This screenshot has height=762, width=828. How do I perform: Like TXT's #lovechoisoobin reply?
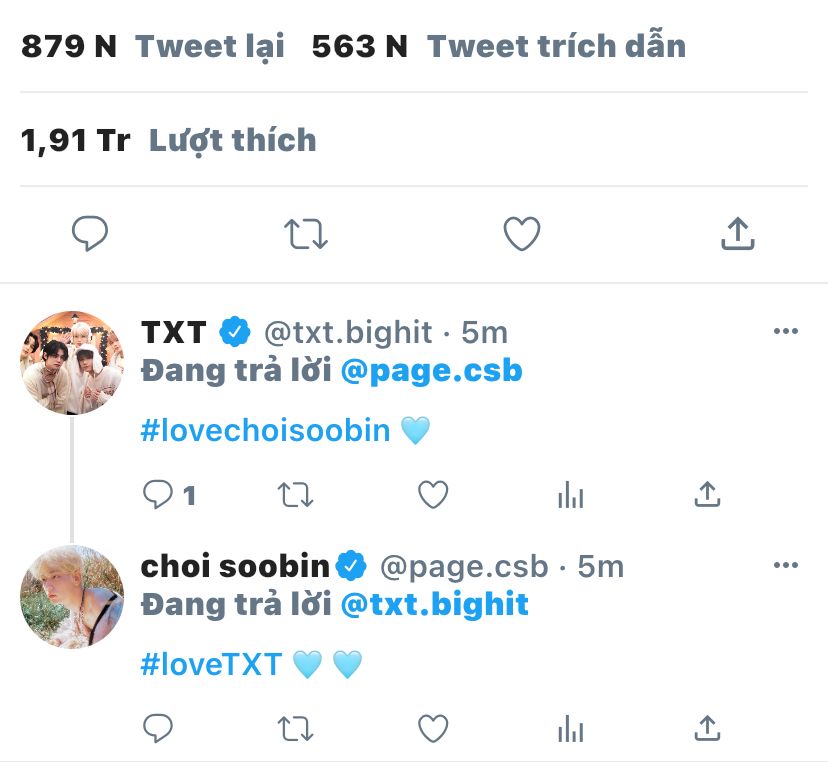(x=432, y=494)
